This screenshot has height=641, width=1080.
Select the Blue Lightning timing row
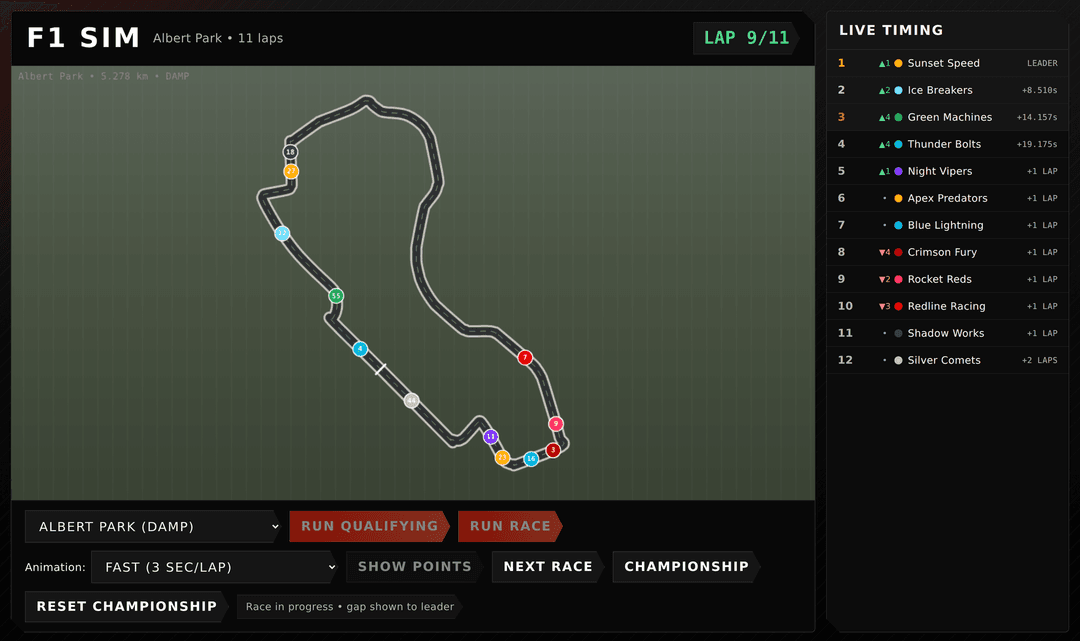pyautogui.click(x=947, y=225)
